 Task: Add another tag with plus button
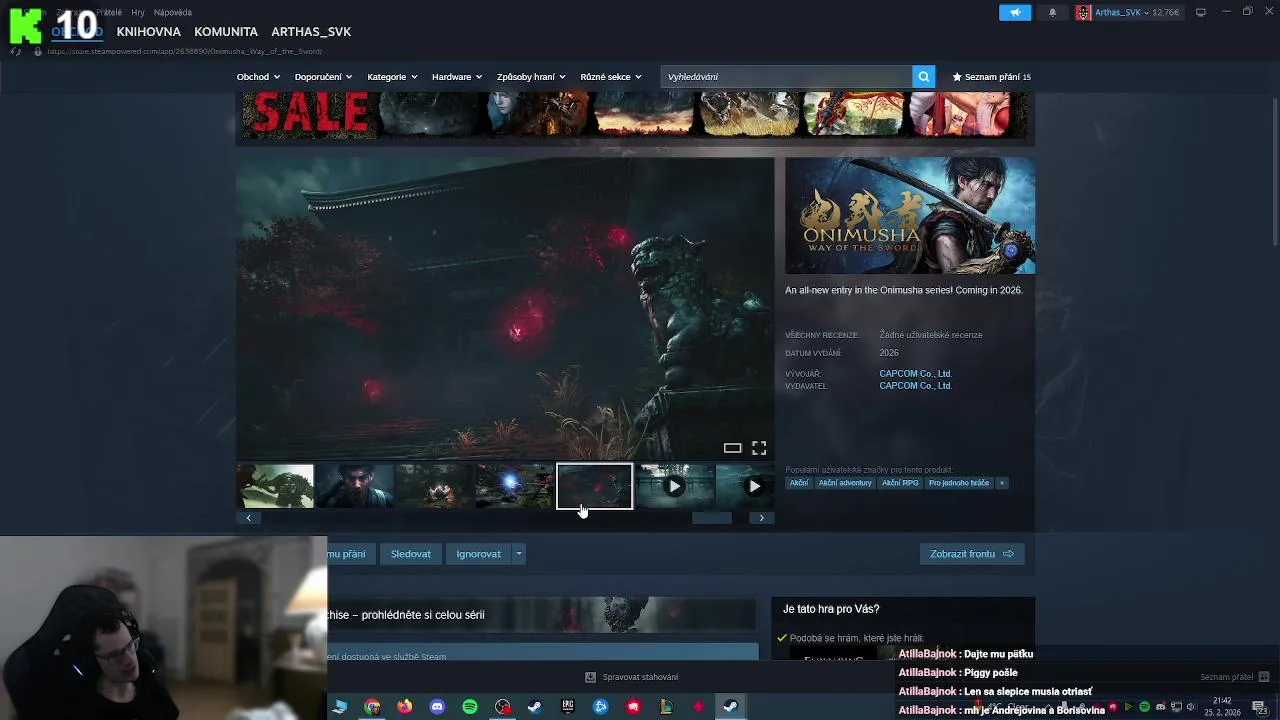tap(1001, 483)
